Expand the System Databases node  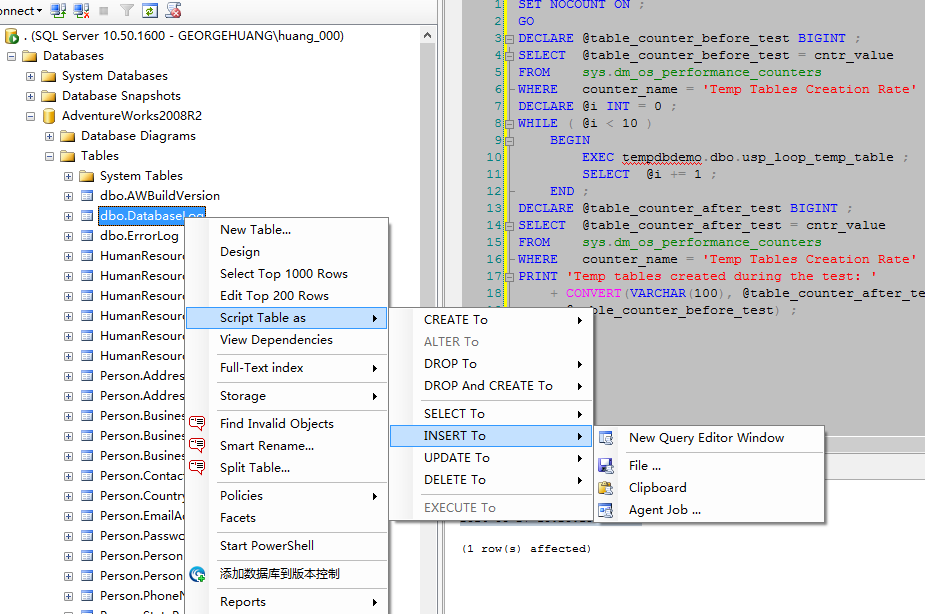click(30, 76)
